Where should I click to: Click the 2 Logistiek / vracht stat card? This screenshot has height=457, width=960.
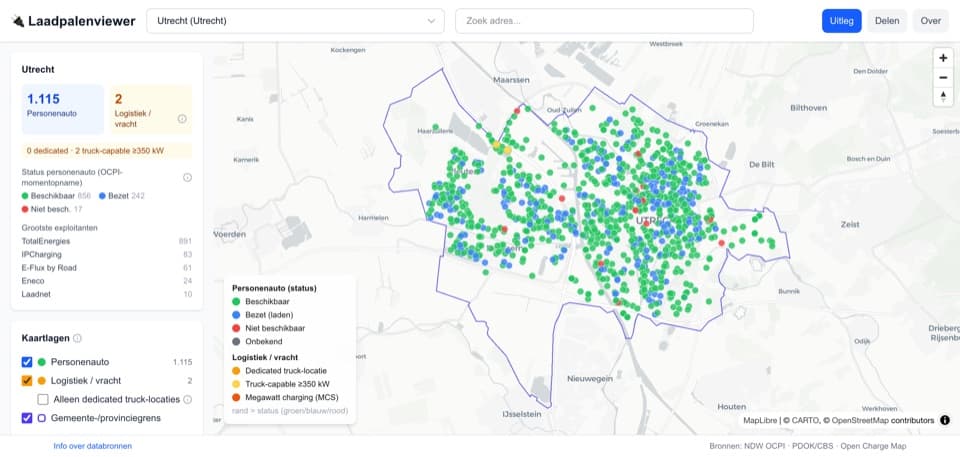click(x=151, y=109)
